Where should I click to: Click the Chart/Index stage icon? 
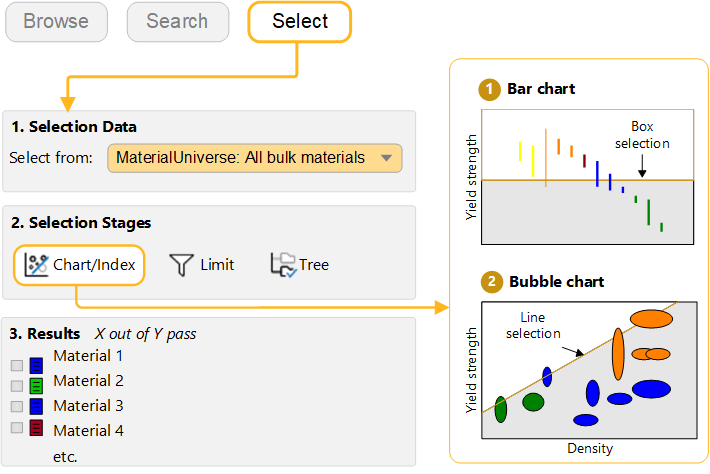[37, 265]
